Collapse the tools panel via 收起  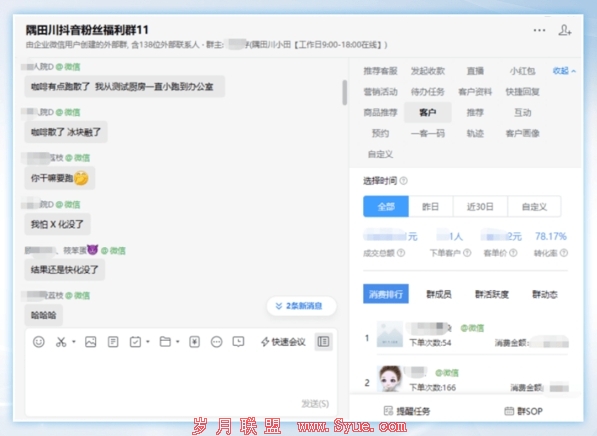[564, 71]
